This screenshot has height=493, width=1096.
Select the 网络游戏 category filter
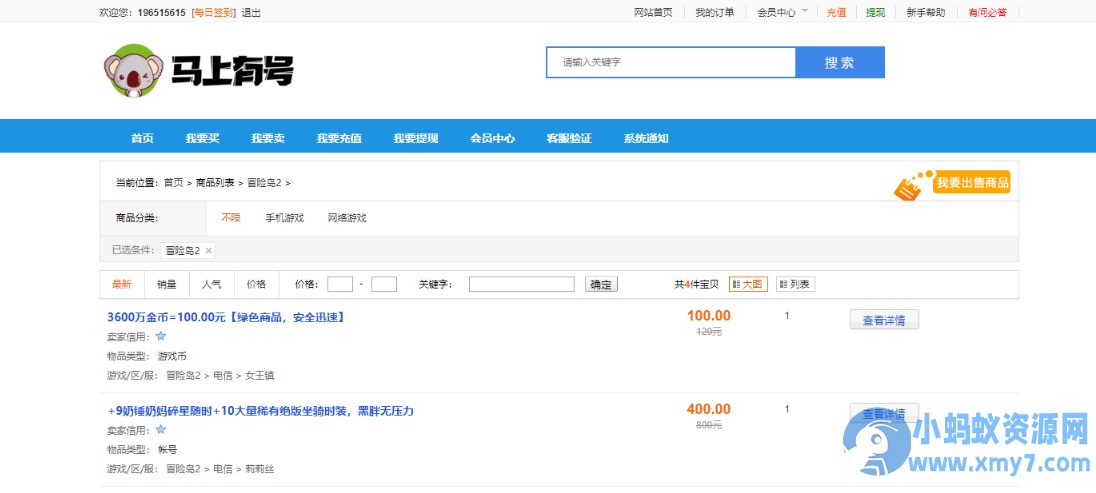347,217
